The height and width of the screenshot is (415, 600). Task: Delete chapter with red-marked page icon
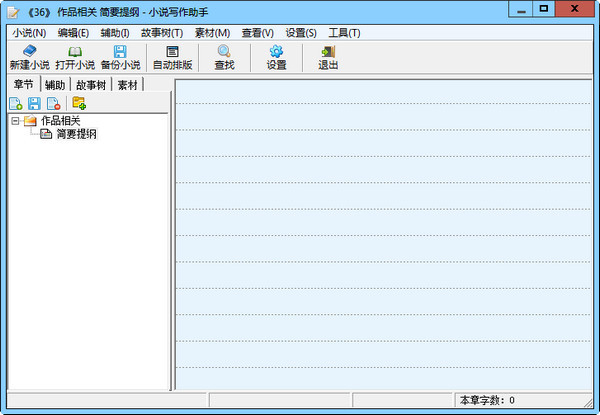[53, 103]
